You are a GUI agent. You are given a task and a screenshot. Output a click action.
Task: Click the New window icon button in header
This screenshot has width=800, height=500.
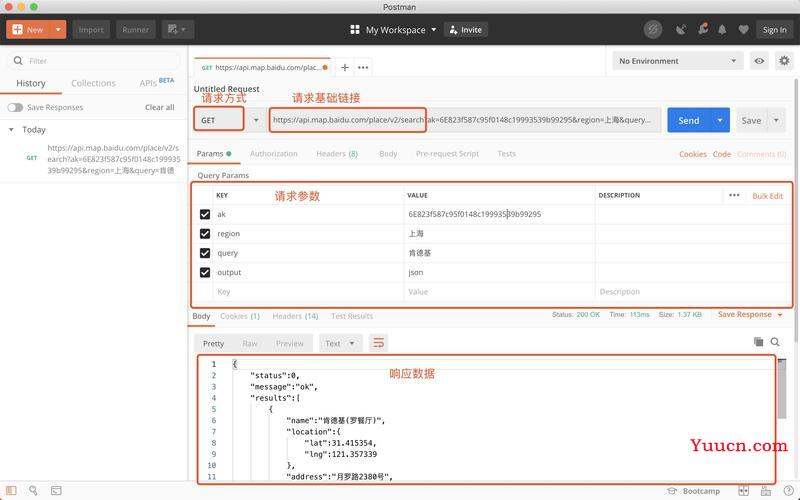coord(177,30)
